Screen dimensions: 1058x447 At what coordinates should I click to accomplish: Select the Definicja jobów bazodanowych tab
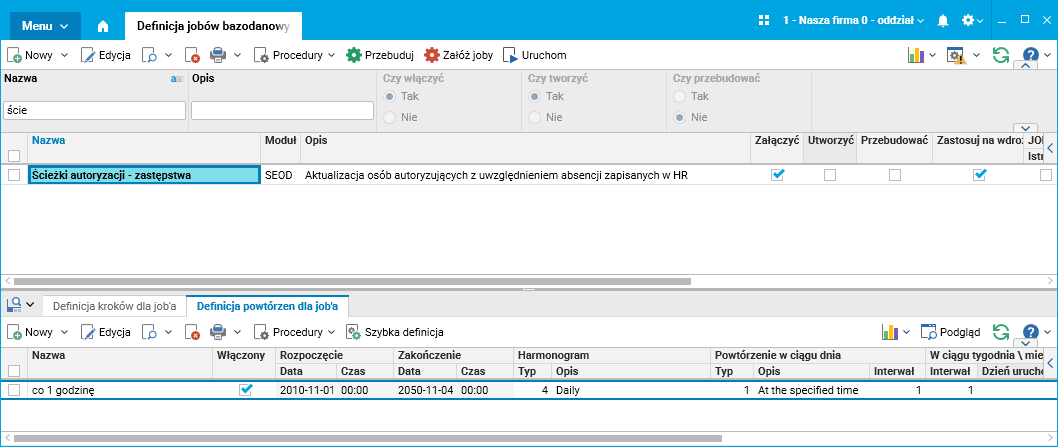213,26
